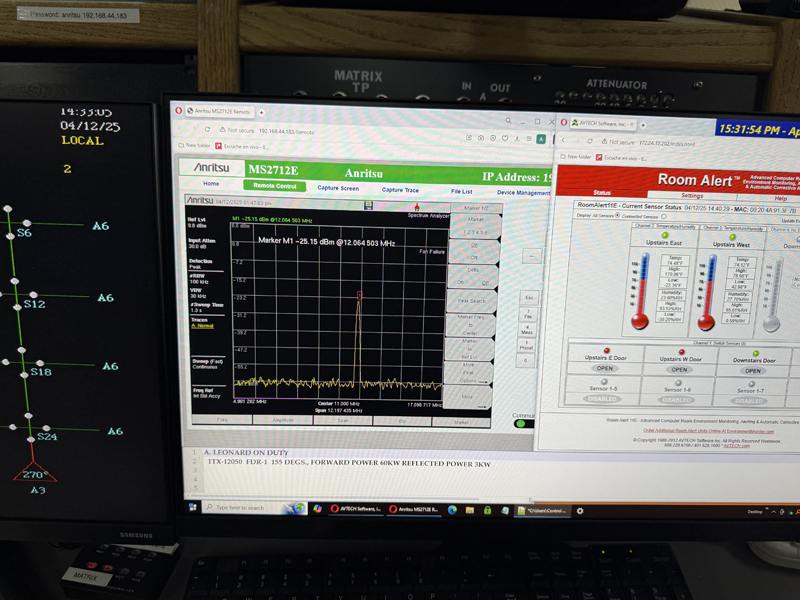This screenshot has height=600, width=800.
Task: Click the Peak Search softkey
Action: [x=472, y=301]
